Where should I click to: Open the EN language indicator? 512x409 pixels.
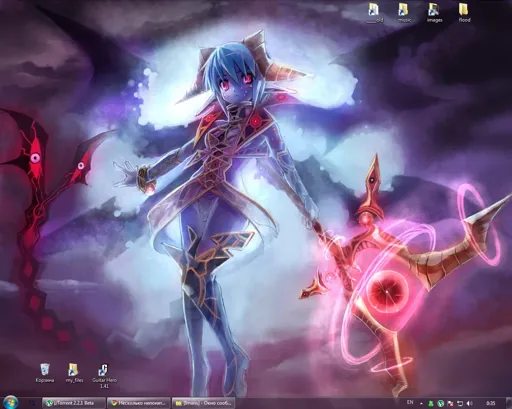410,402
